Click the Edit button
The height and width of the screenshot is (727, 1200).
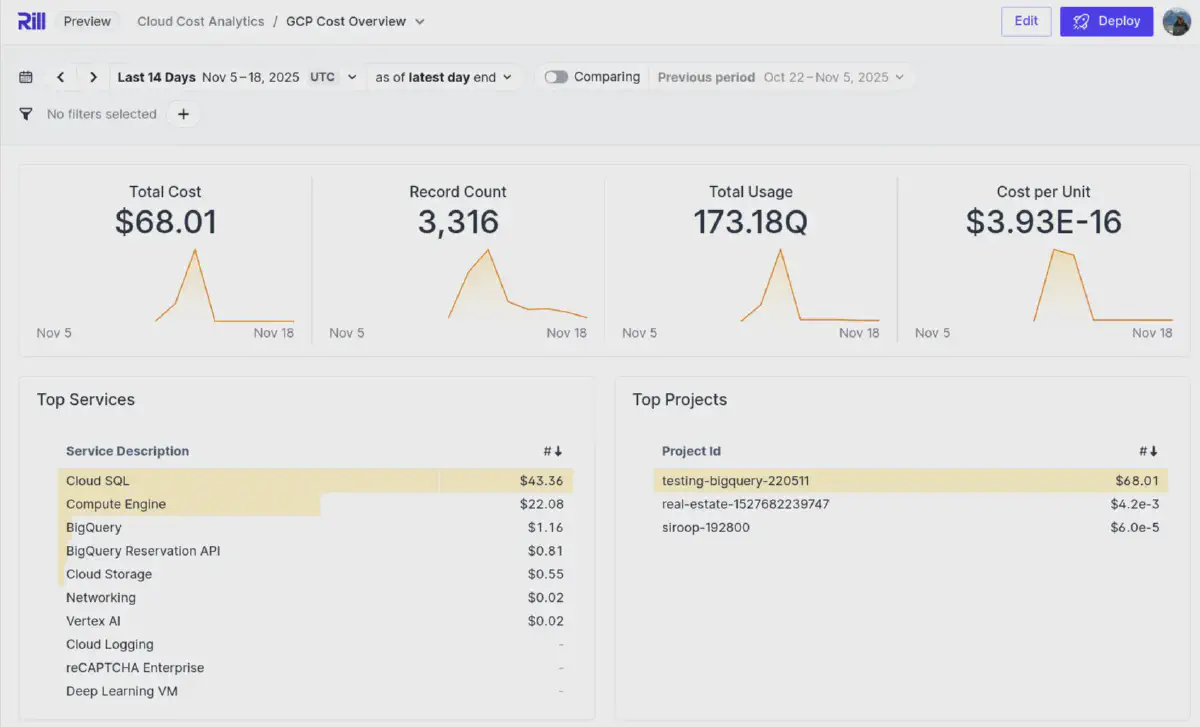(1026, 21)
